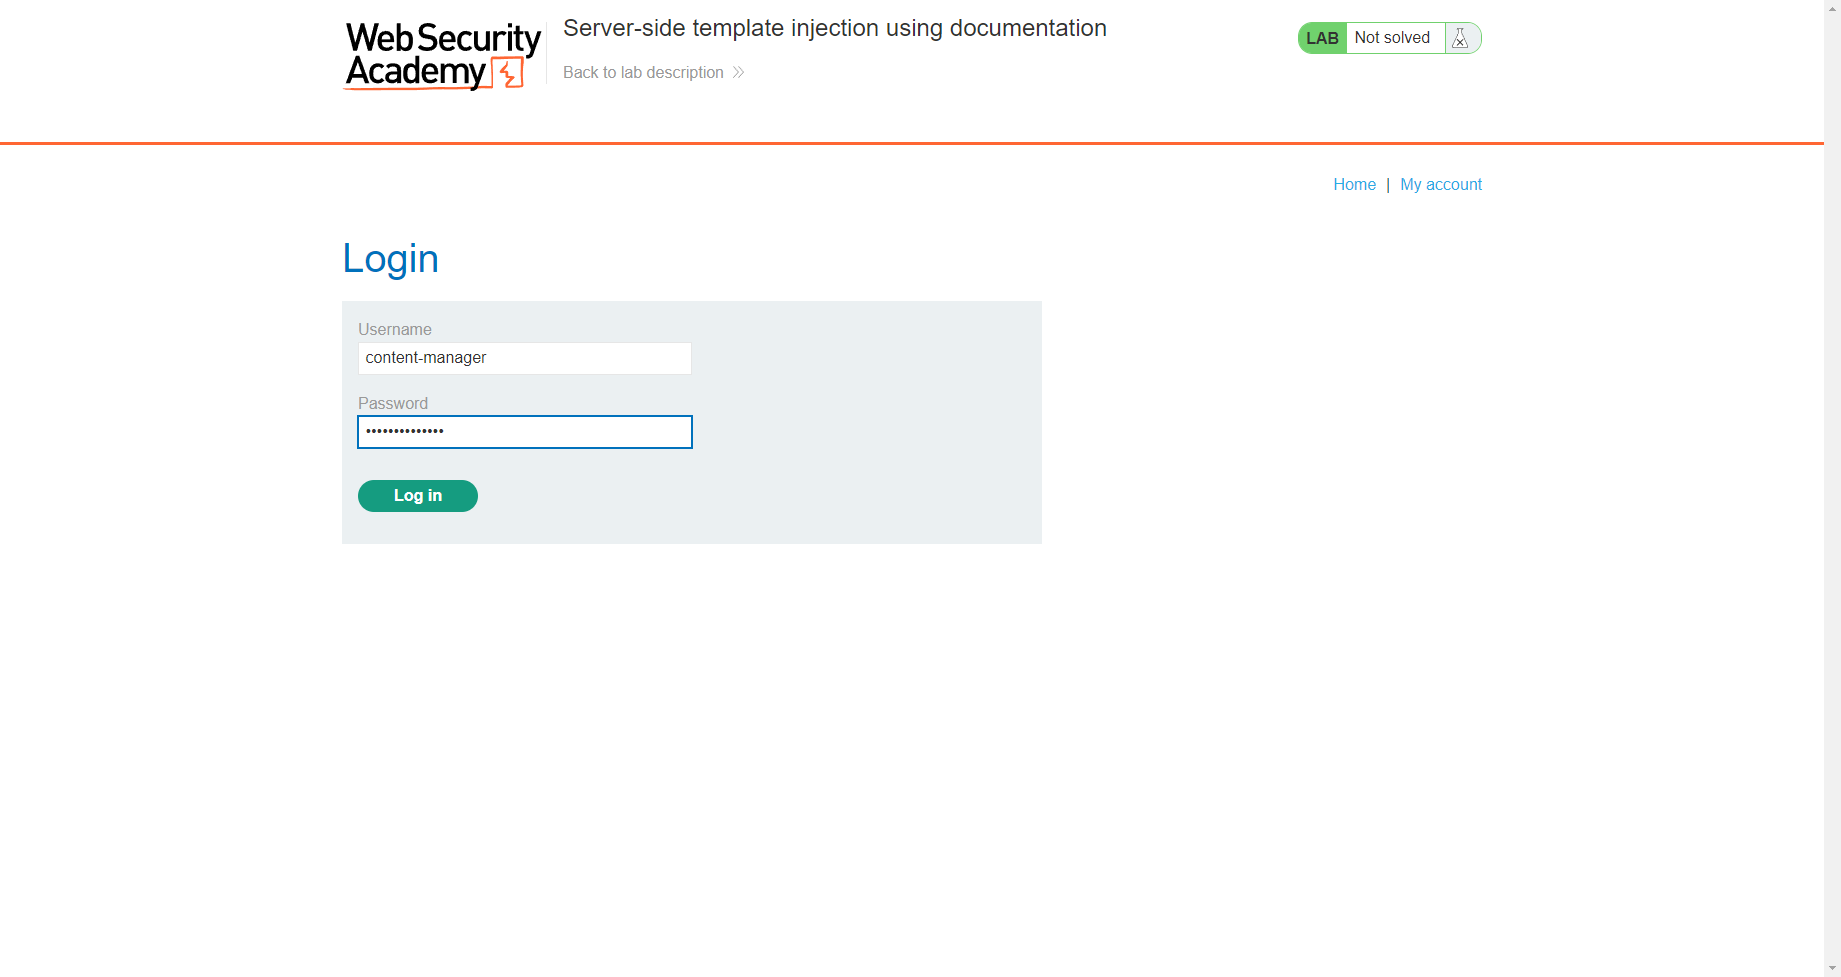Click the masked password dots
This screenshot has width=1841, height=977.
coord(405,431)
